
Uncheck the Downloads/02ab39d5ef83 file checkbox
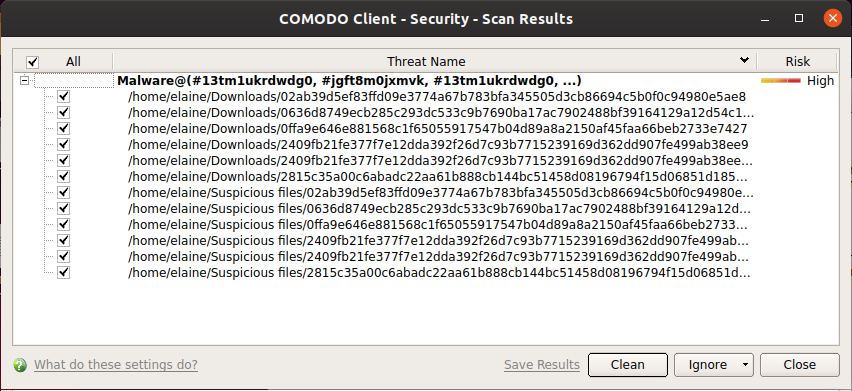[64, 97]
